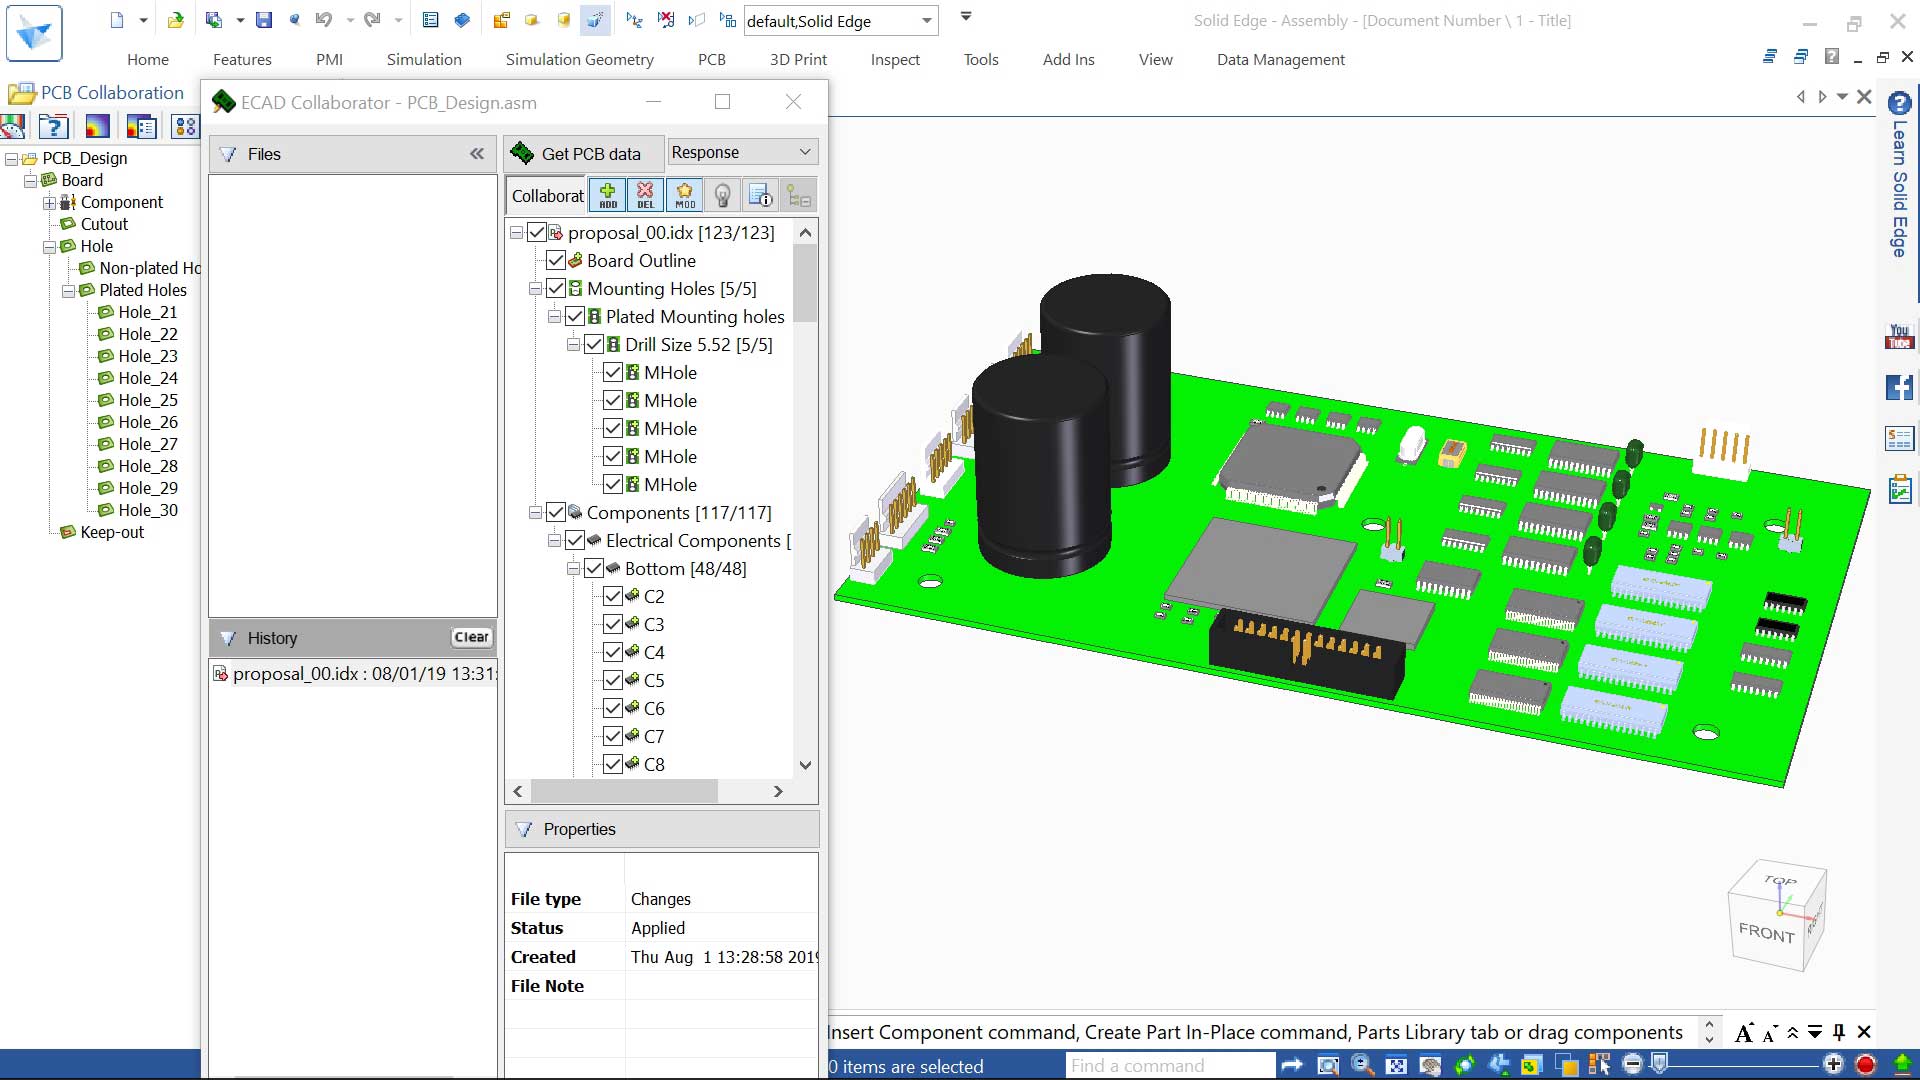Click the lightbulb icon in Collaborate toolbar

(x=722, y=196)
